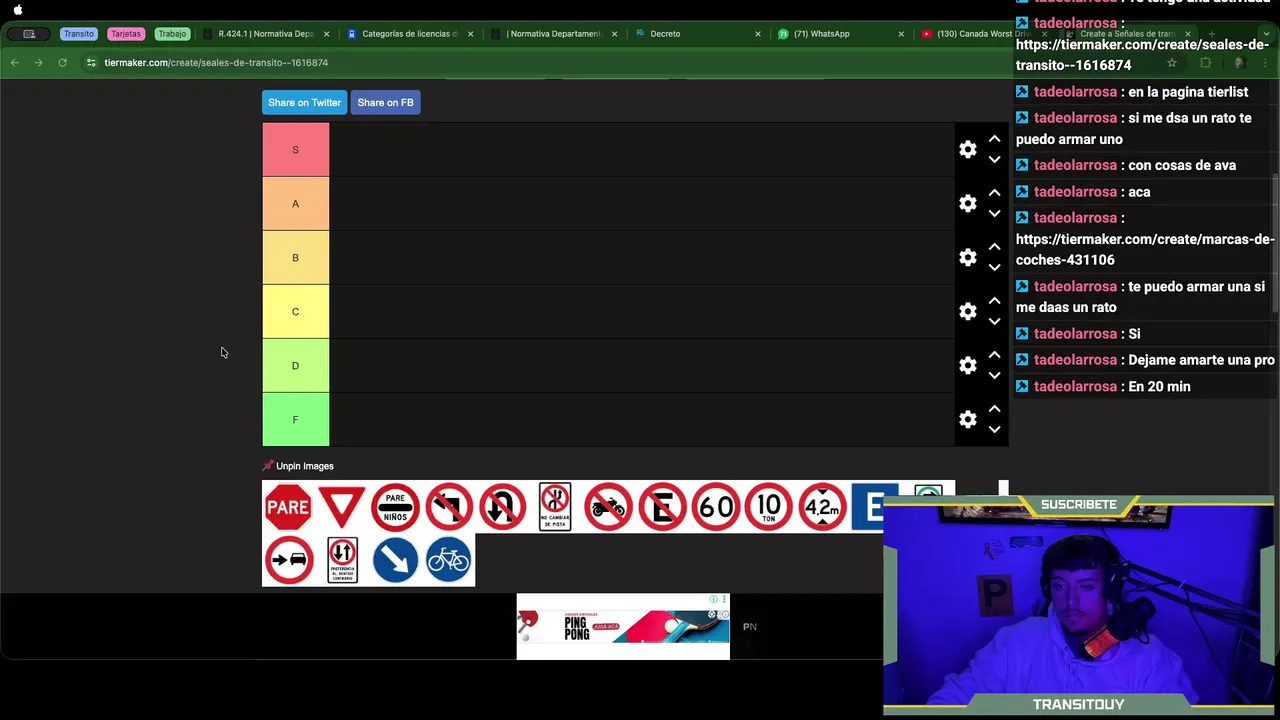Open settings gear for tier B
1280x720 pixels.
(x=967, y=257)
